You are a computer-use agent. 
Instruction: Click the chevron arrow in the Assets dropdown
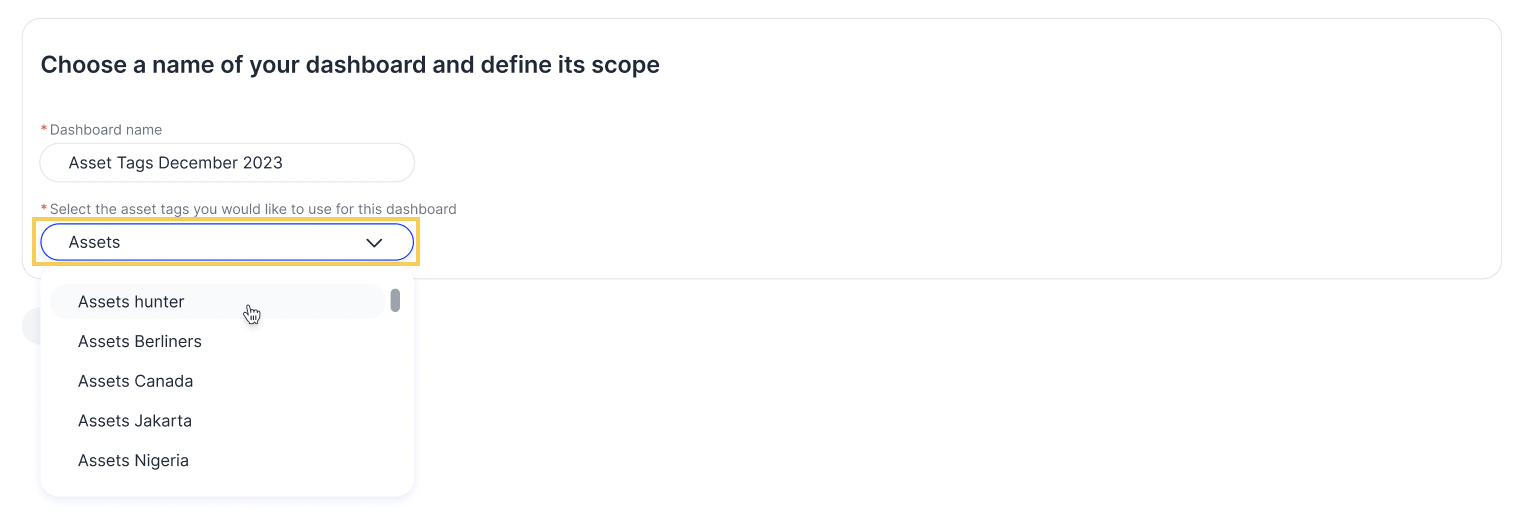374,243
